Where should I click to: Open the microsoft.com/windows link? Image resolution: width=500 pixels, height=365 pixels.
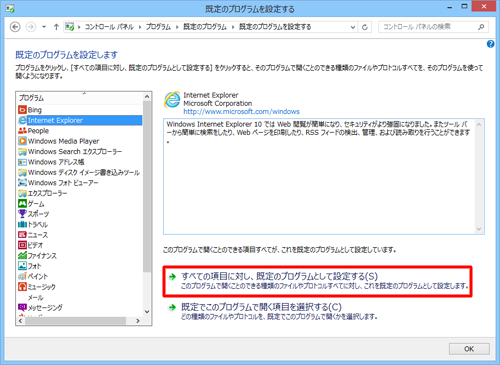(241, 112)
